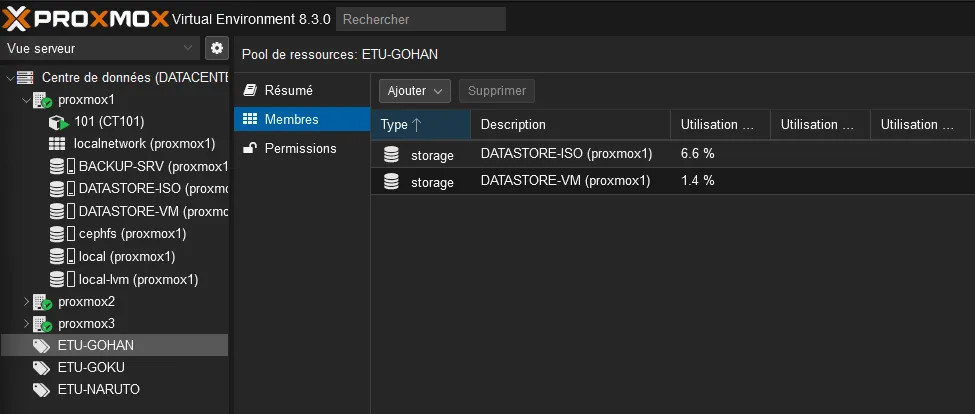Open the Permissions tab
The height and width of the screenshot is (414, 975).
[300, 148]
